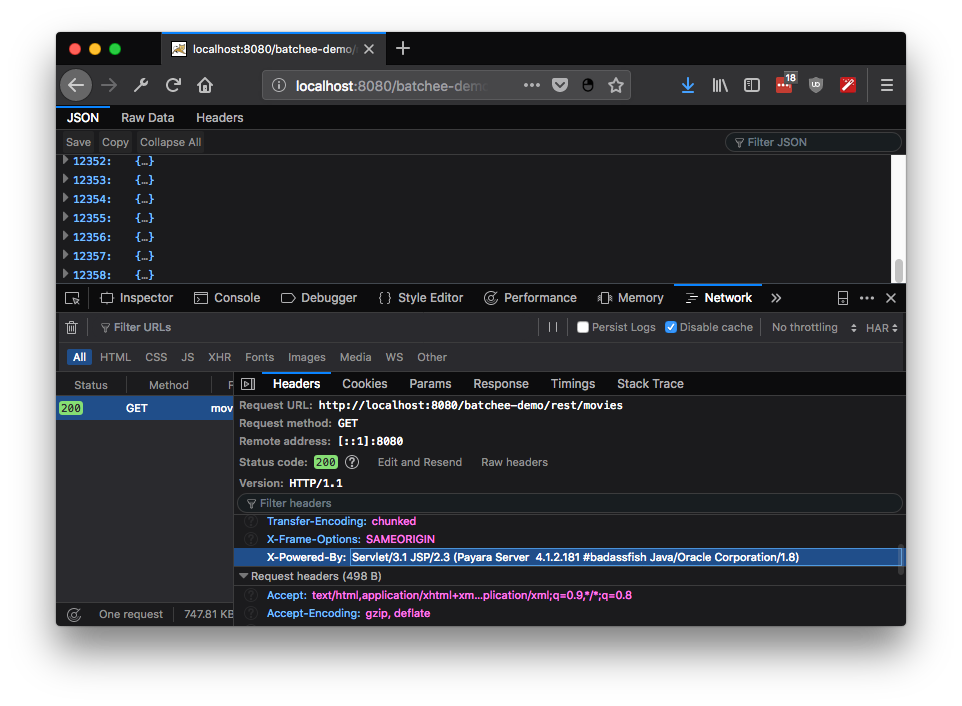
Task: Collapse the Request headers section
Action: click(244, 576)
